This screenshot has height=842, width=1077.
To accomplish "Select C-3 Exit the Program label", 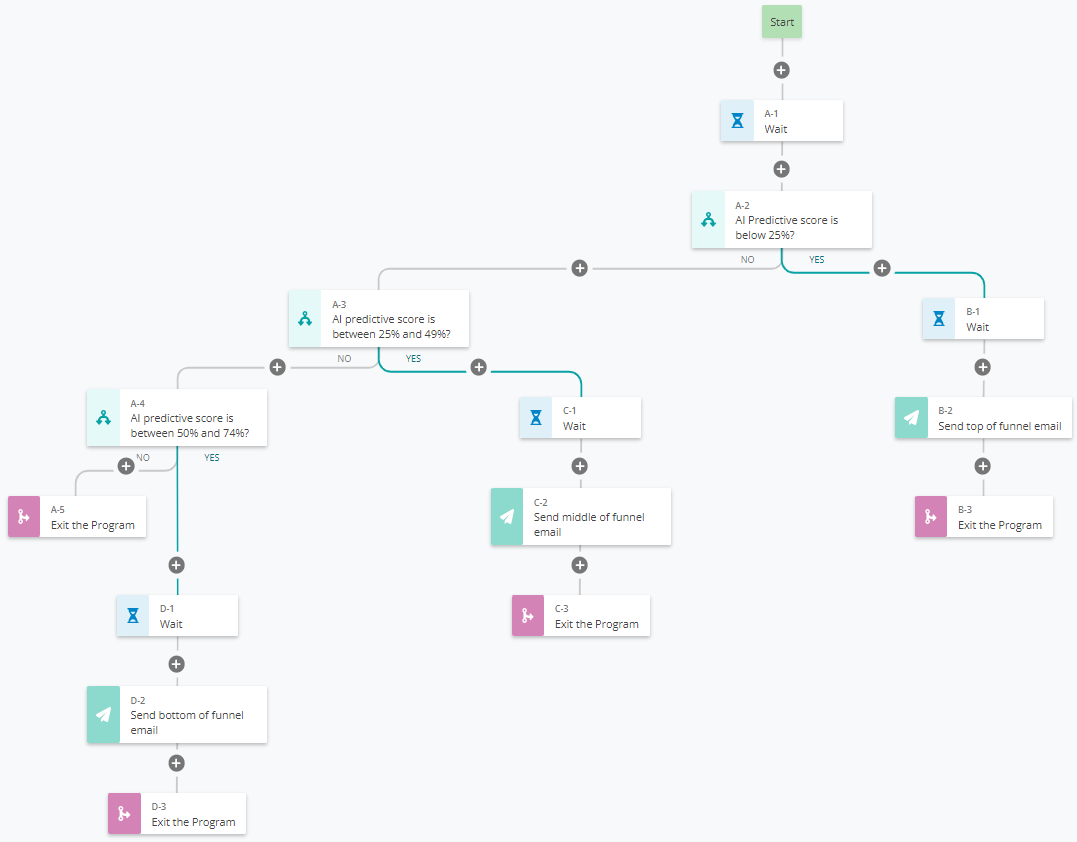I will coord(597,624).
